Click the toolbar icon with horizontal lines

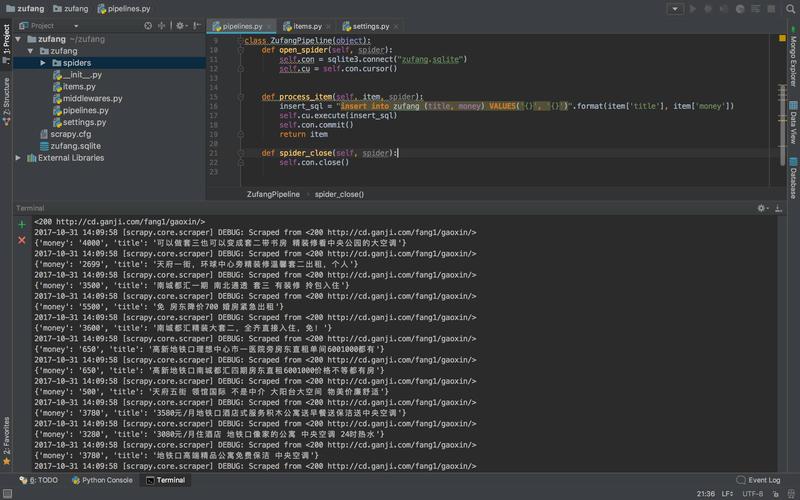click(756, 9)
